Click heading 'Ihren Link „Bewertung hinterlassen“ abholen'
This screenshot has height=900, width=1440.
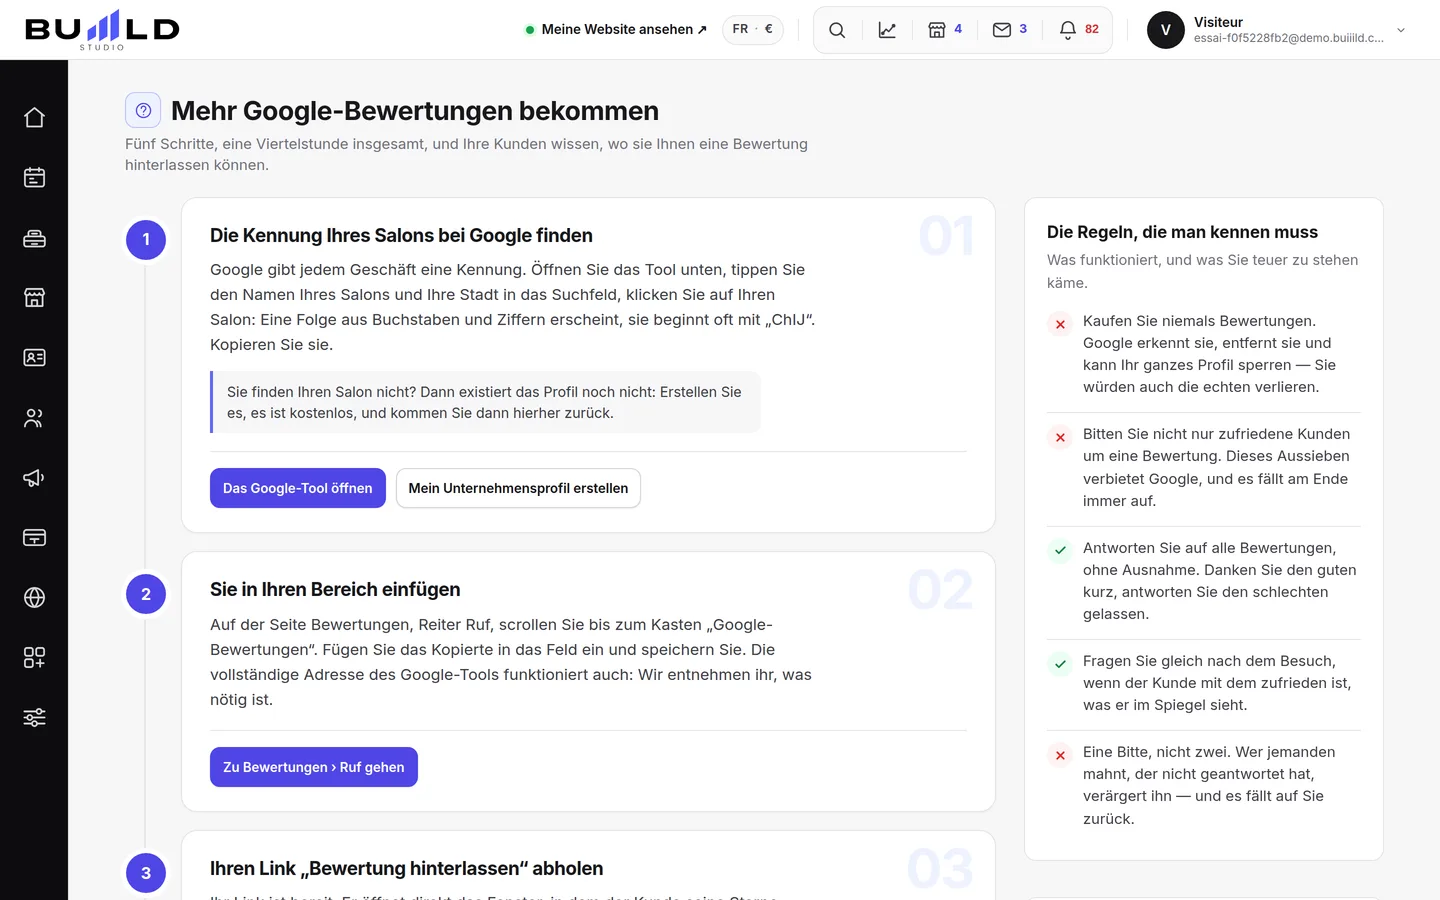406,868
